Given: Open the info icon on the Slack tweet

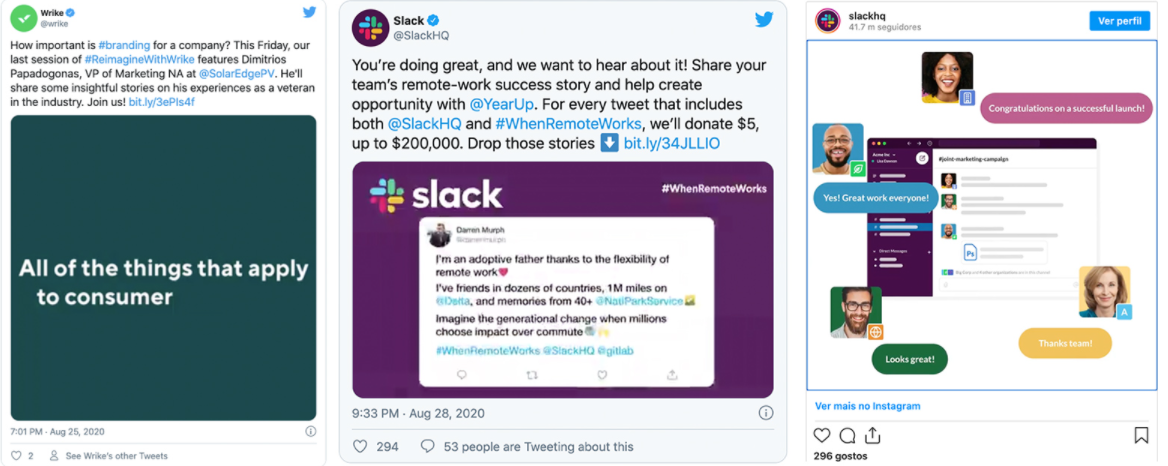Looking at the screenshot, I should [x=765, y=413].
